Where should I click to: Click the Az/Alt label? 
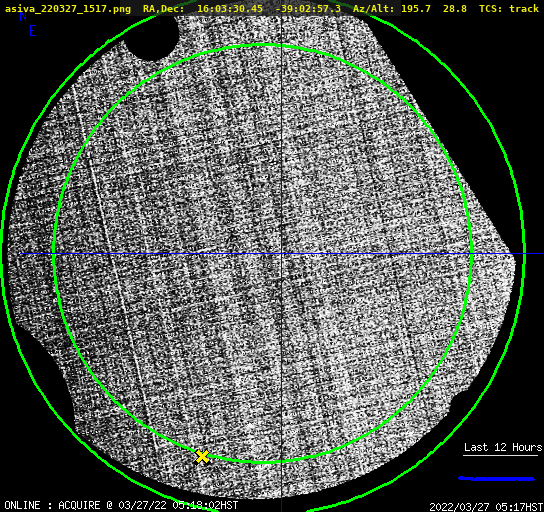click(x=374, y=9)
